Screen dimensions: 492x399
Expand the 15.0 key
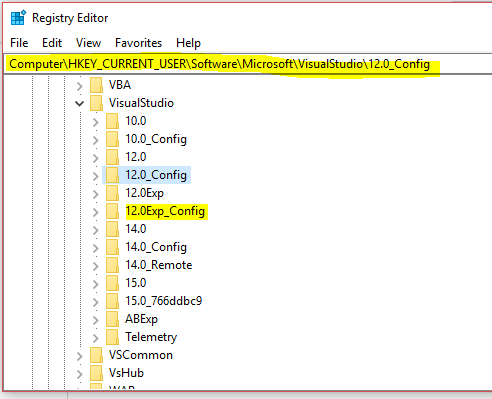tap(96, 284)
